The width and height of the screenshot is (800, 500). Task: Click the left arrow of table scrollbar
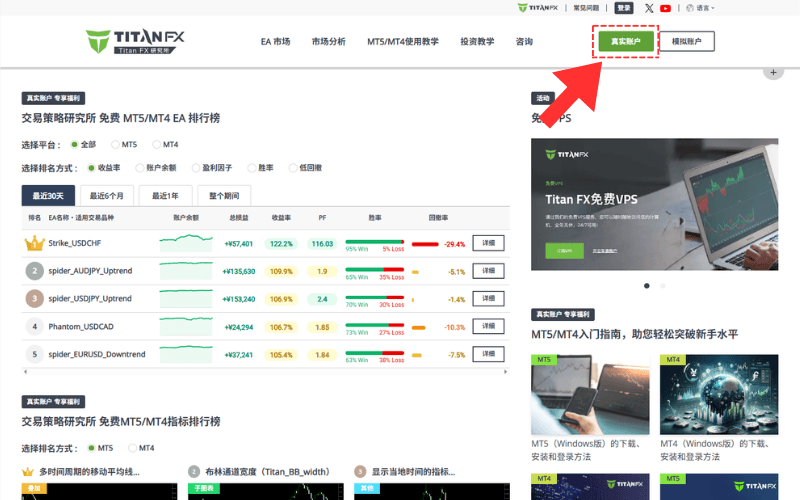point(25,372)
